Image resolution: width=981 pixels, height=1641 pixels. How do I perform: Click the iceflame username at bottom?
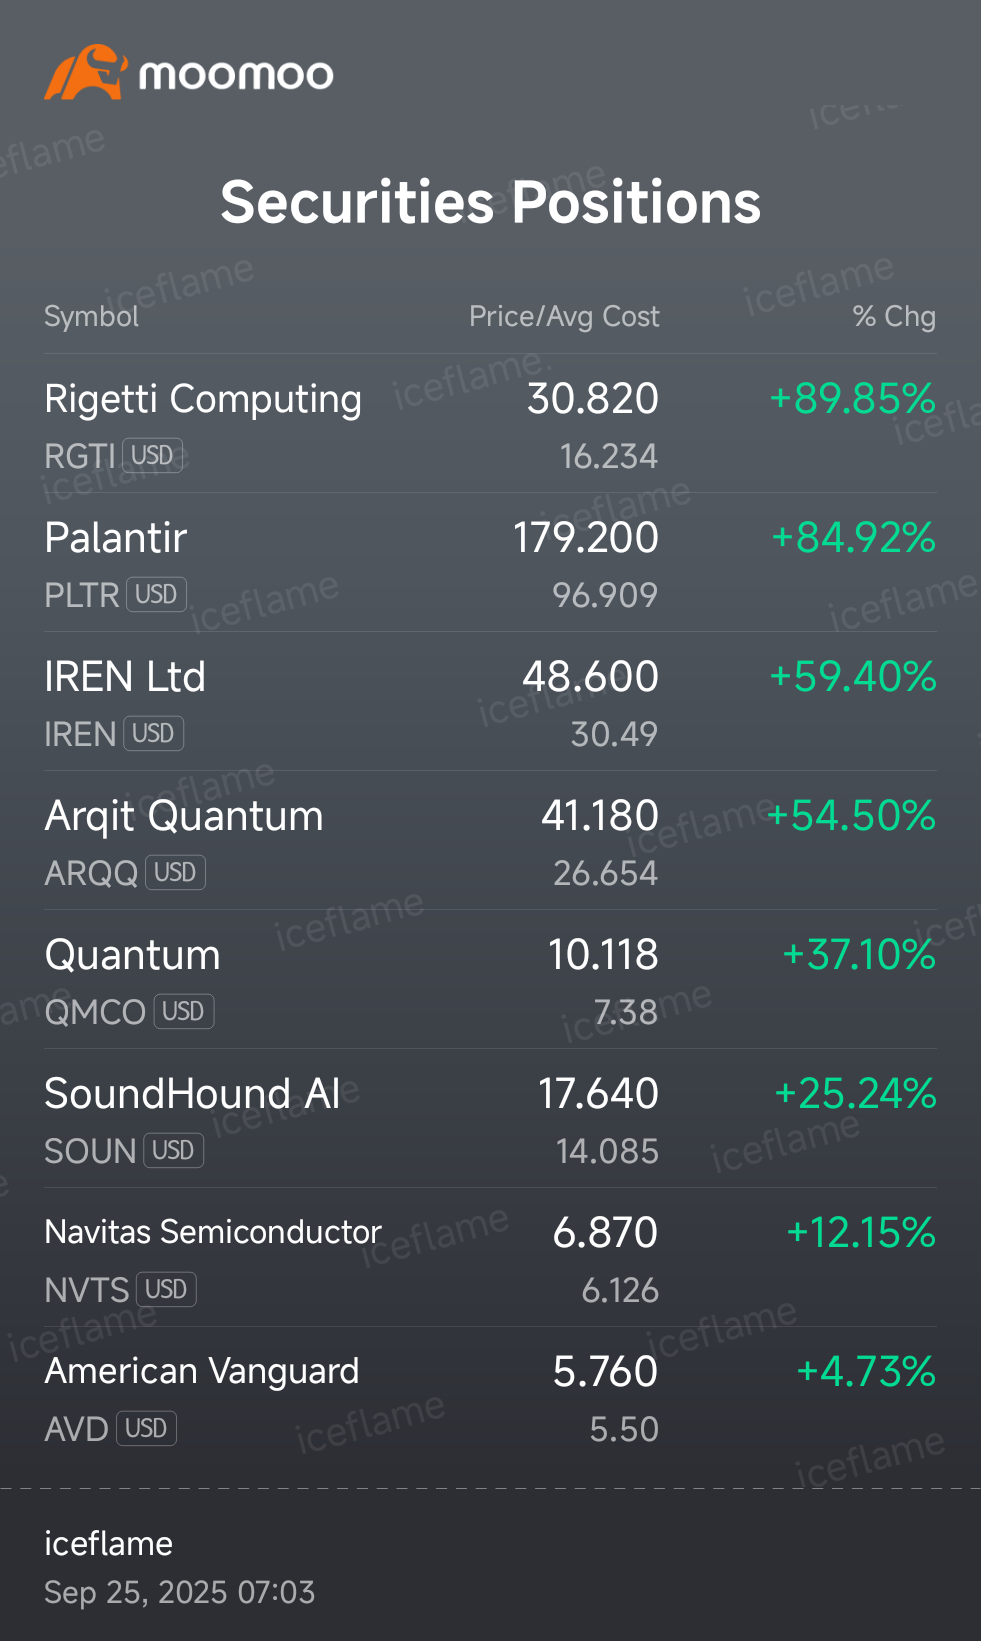(x=108, y=1544)
